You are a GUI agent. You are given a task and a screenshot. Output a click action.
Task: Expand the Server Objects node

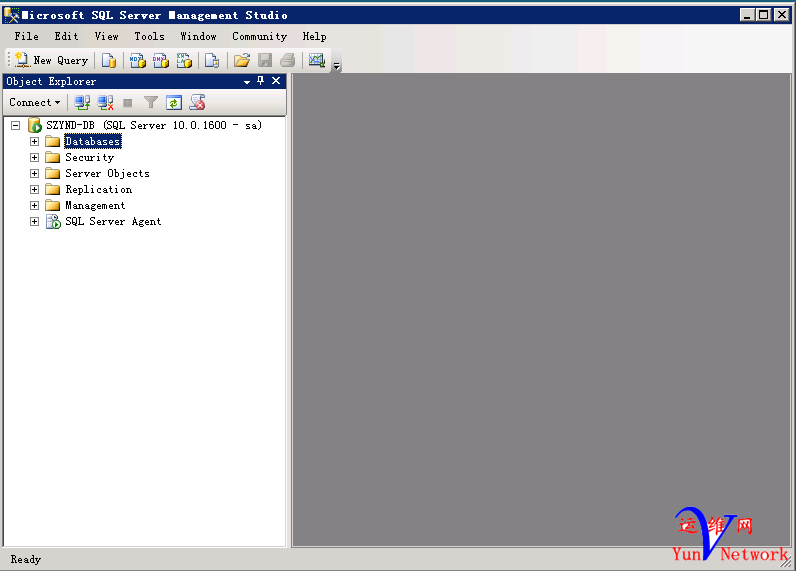point(34,174)
